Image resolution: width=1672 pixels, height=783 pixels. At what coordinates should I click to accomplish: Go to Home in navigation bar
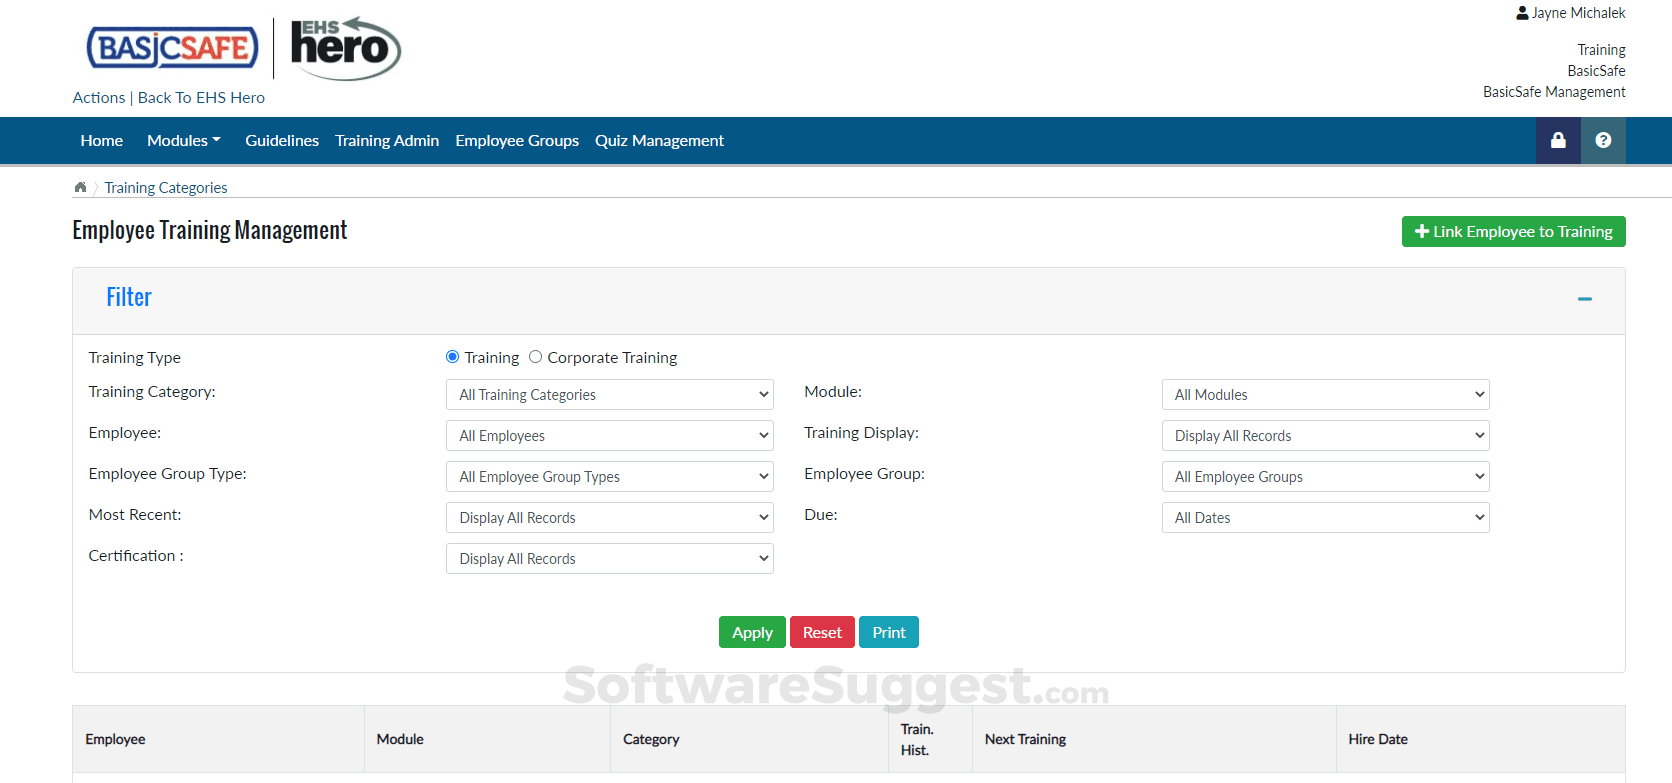[102, 141]
